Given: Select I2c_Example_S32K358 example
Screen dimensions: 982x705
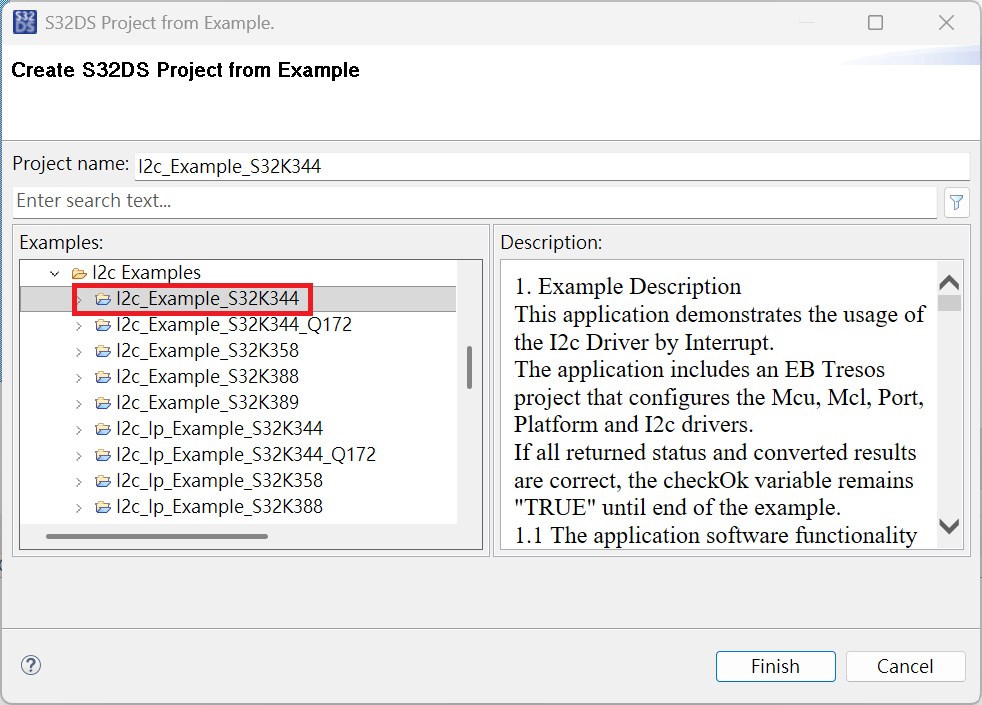Looking at the screenshot, I should click(207, 351).
